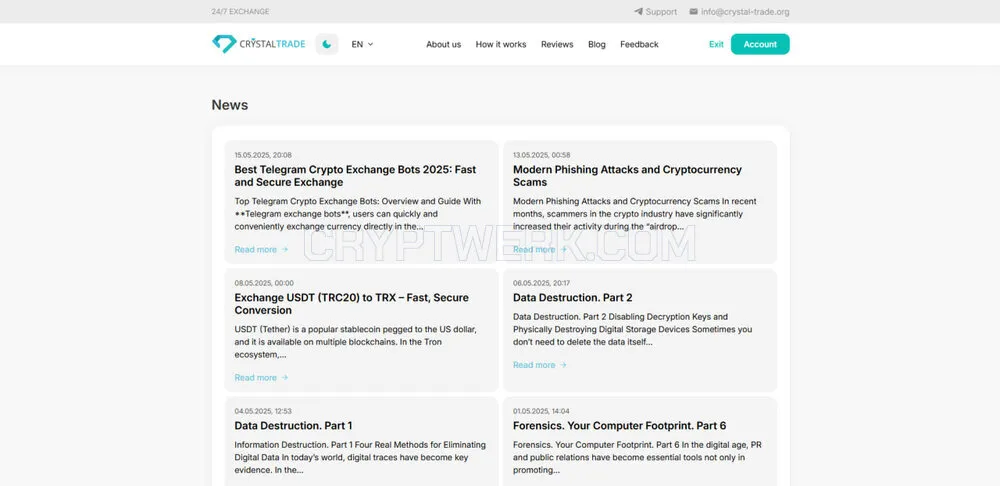1000x486 pixels.
Task: Click the Telegram Exchange Bots article summary text
Action: pos(358,214)
